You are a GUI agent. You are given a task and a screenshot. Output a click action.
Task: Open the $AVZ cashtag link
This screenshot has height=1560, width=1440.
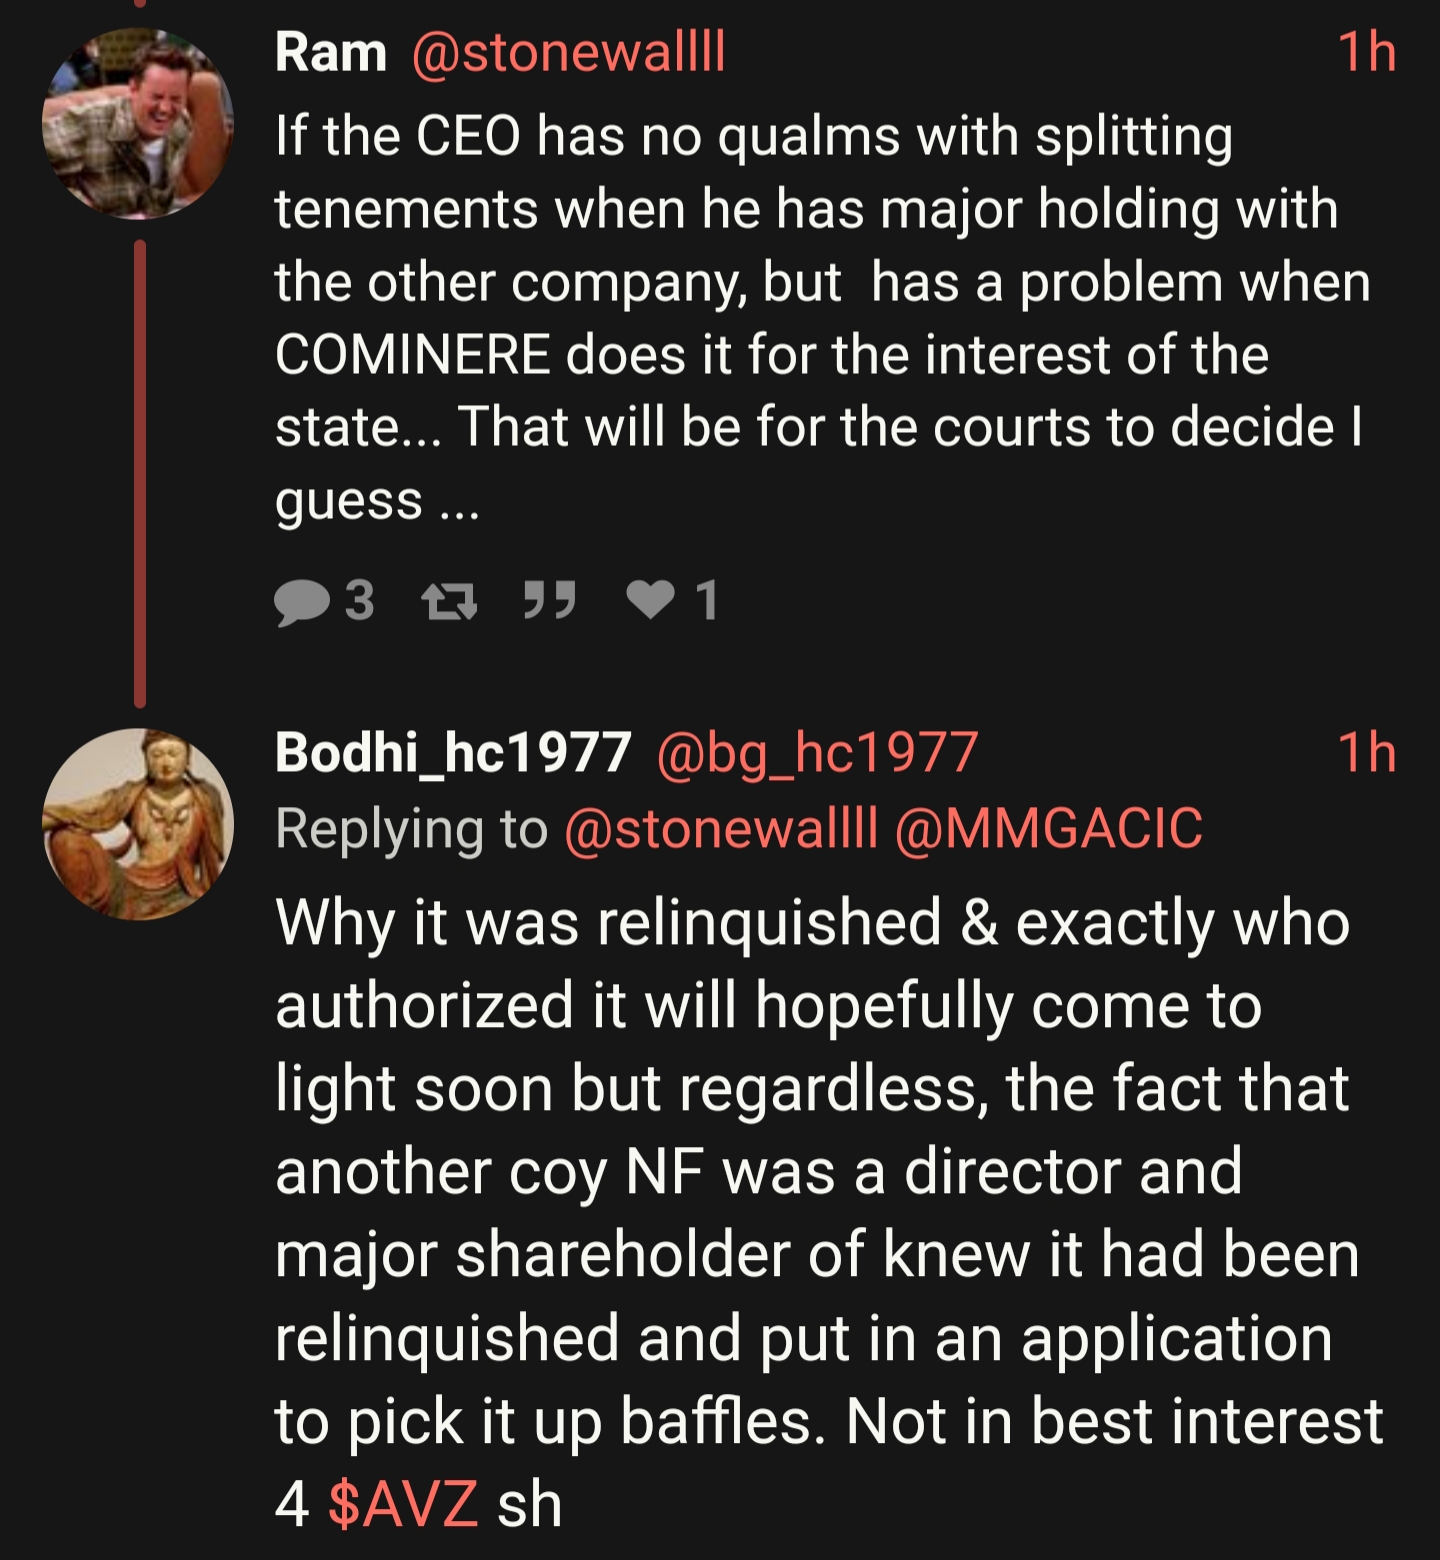403,1504
